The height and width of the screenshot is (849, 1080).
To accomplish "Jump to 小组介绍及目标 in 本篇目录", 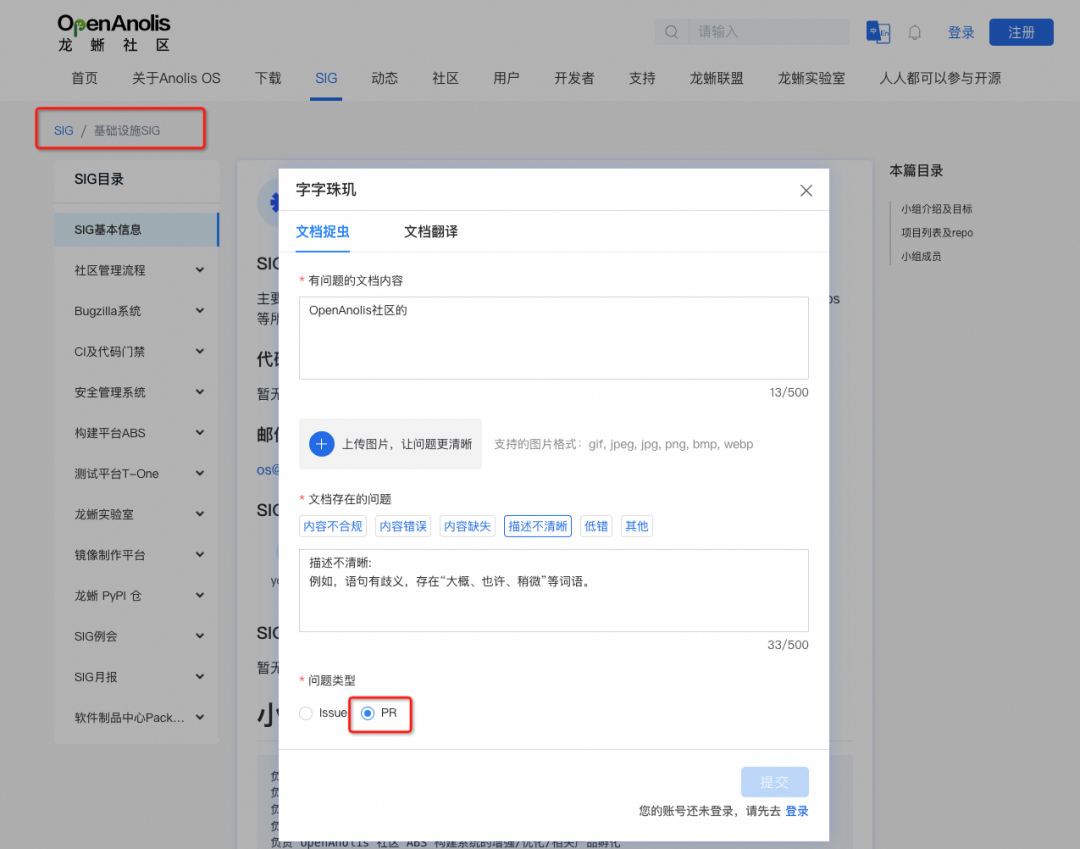I will point(937,209).
